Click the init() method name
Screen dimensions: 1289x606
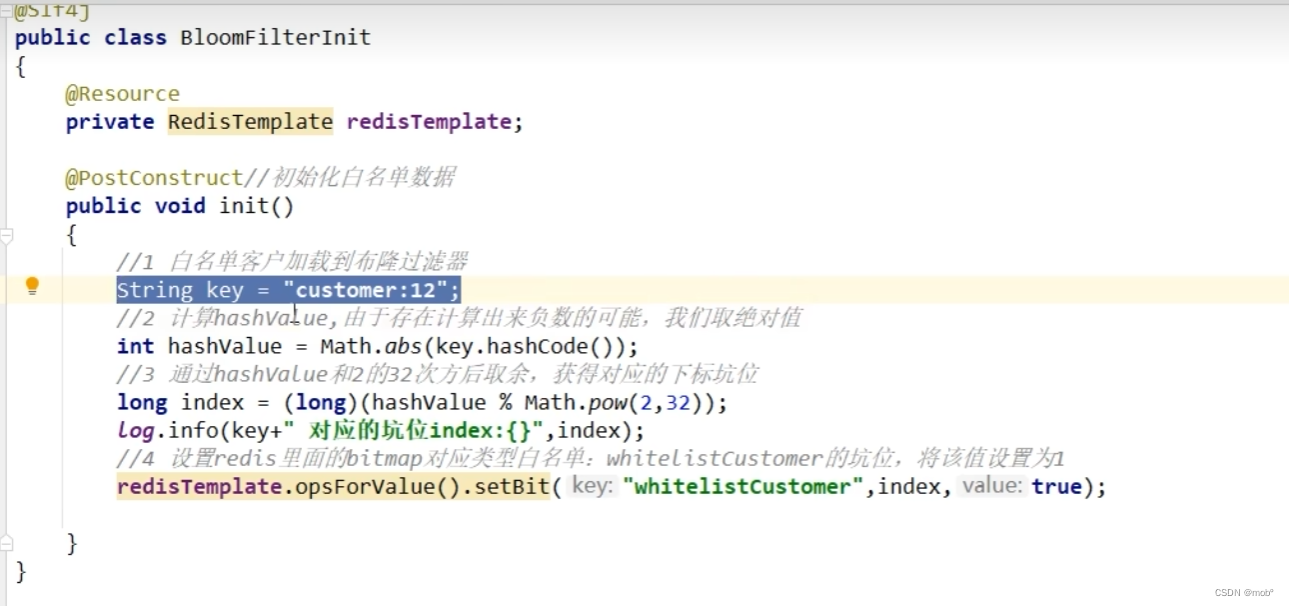coord(256,206)
